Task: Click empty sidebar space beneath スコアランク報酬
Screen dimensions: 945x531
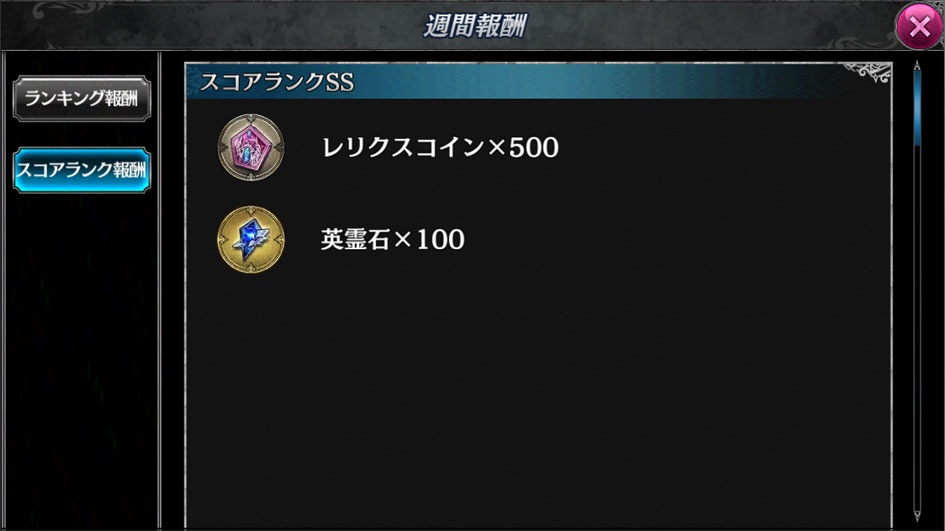Action: (x=82, y=362)
